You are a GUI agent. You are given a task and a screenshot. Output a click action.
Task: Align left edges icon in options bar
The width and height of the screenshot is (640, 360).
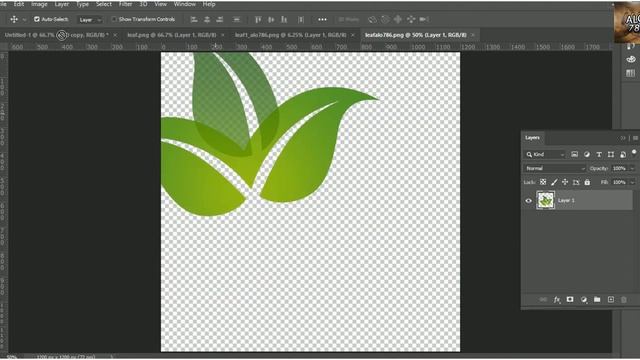(x=194, y=19)
